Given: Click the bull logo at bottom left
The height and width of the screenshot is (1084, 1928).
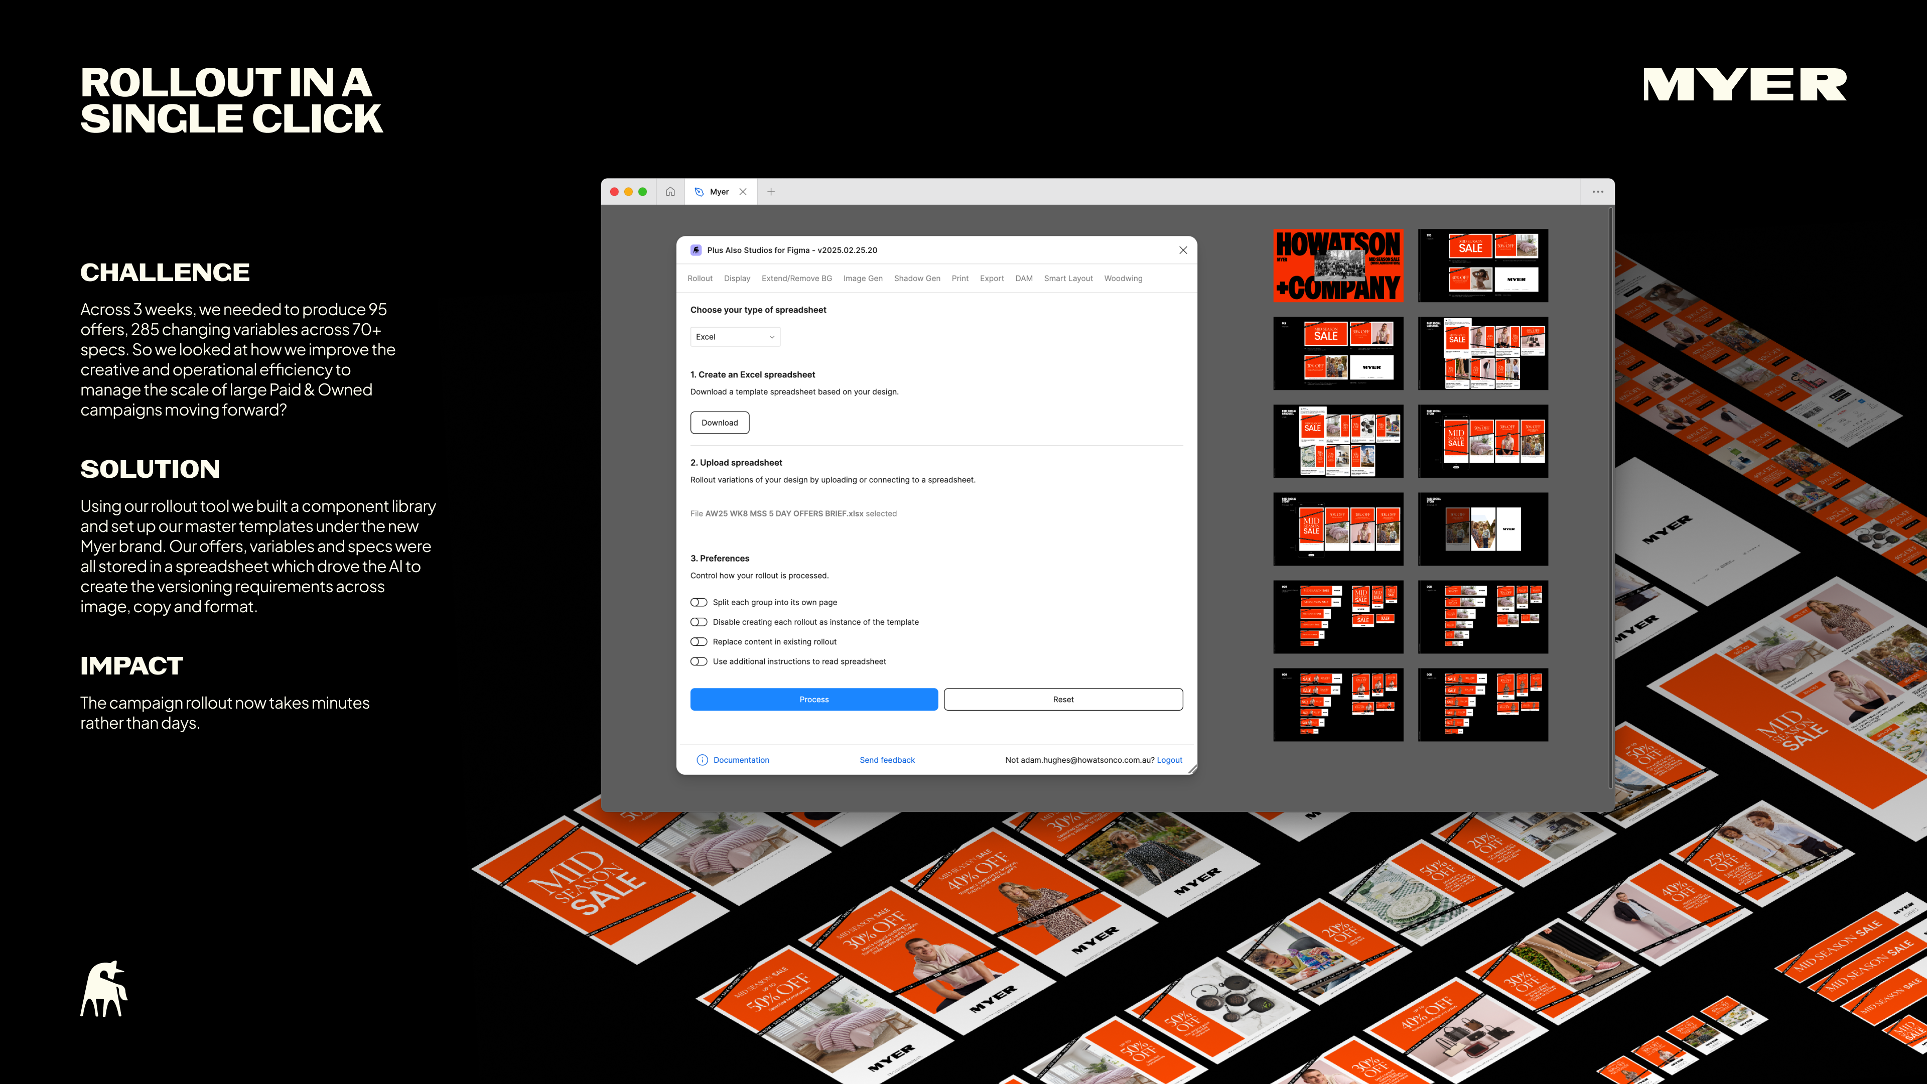Looking at the screenshot, I should pos(104,989).
